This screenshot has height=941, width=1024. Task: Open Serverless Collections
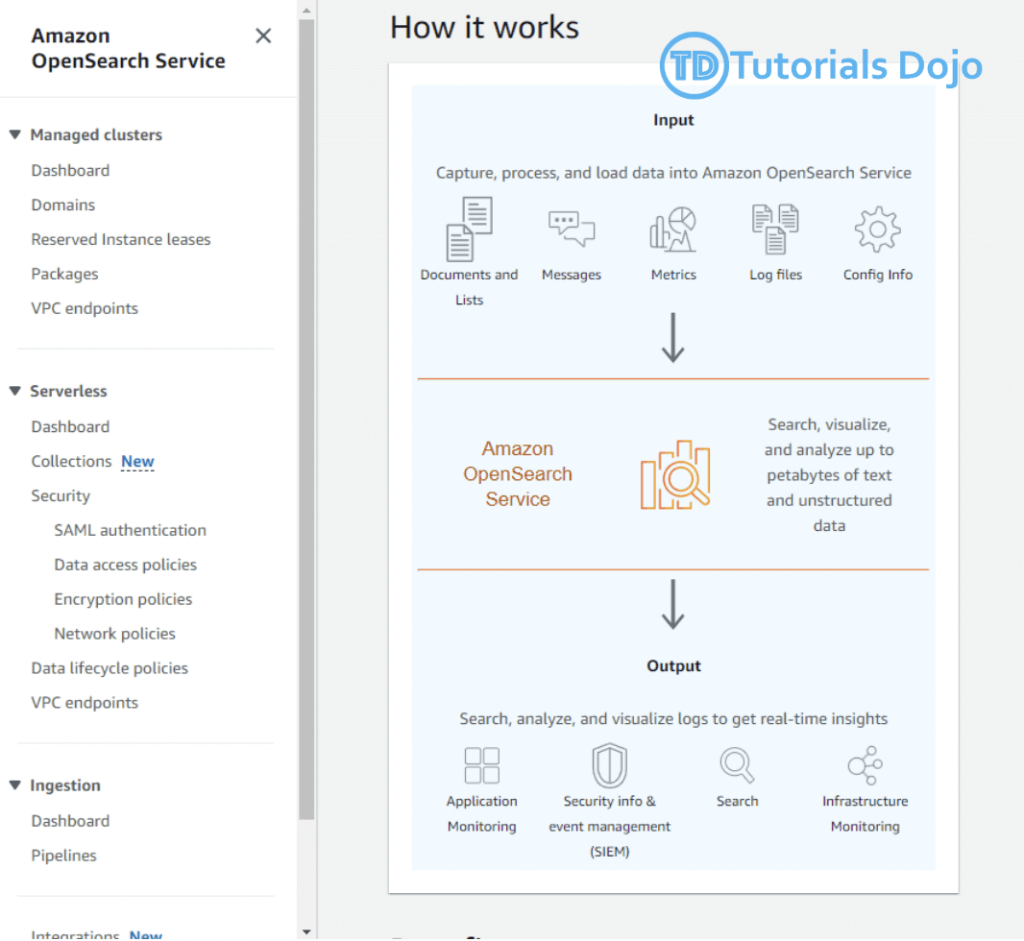pyautogui.click(x=72, y=461)
